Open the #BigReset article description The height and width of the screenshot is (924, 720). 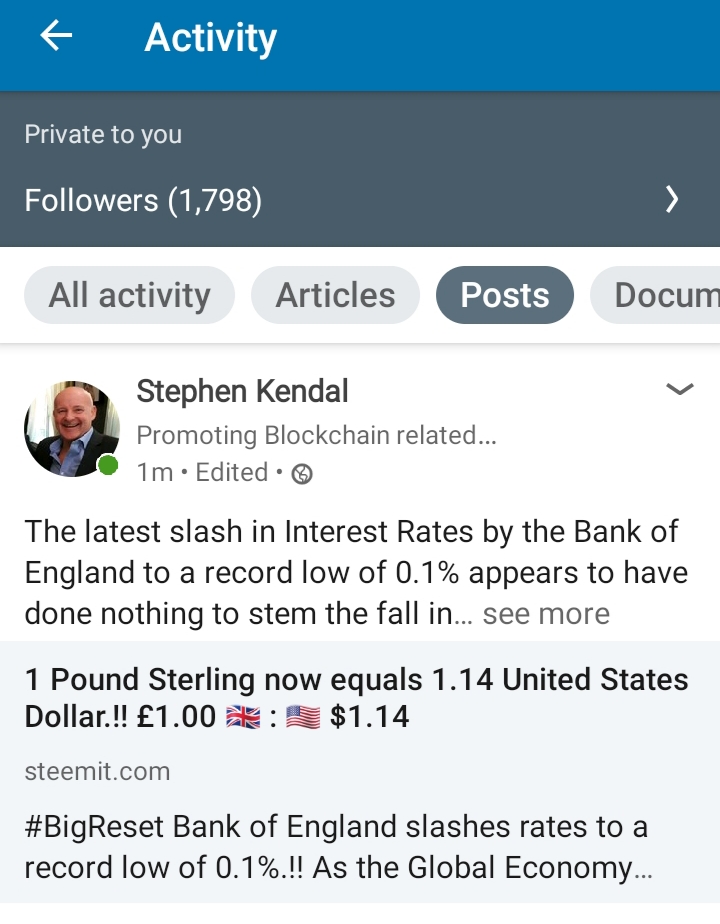tap(338, 847)
